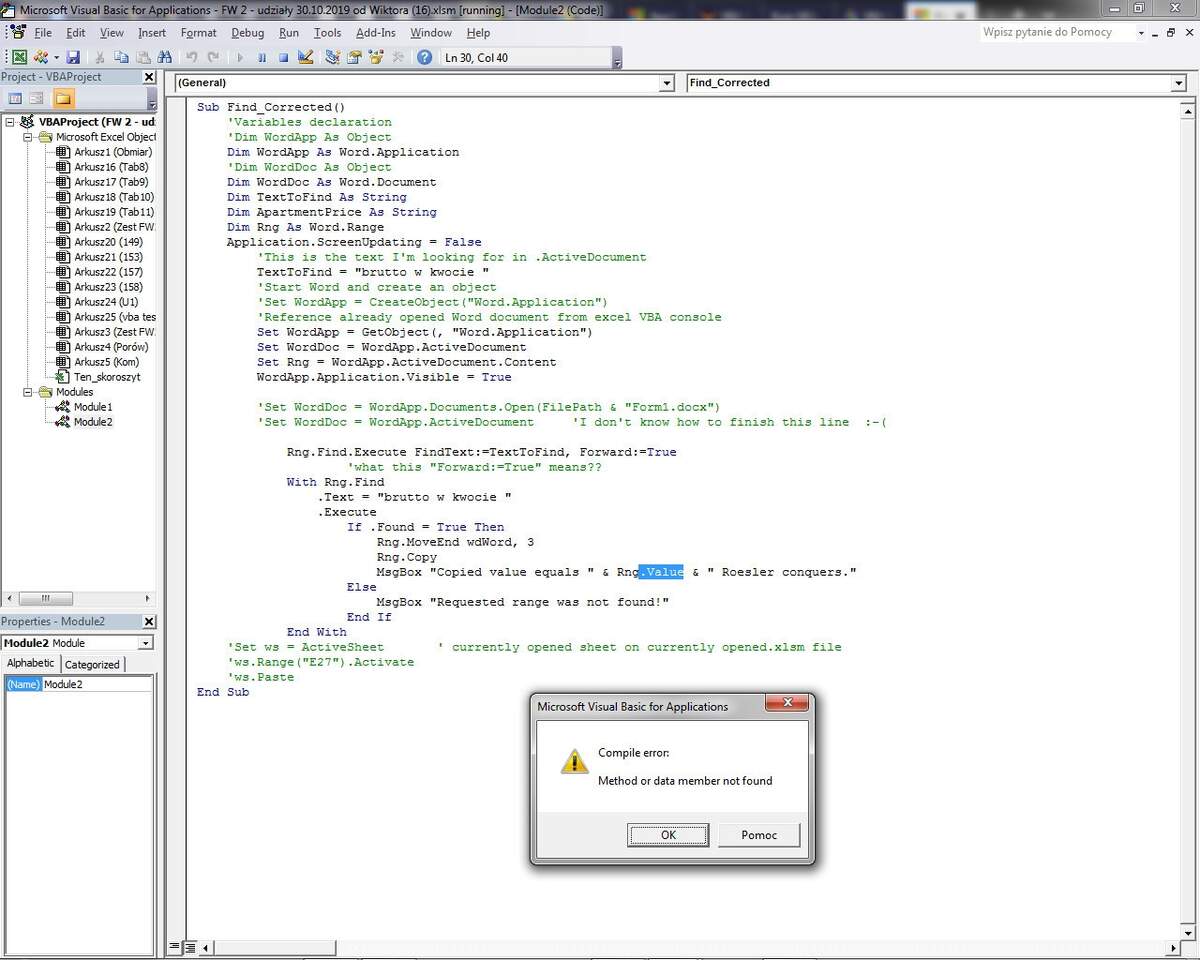Click the Reset stop square icon
1200x960 pixels.
pyautogui.click(x=284, y=58)
